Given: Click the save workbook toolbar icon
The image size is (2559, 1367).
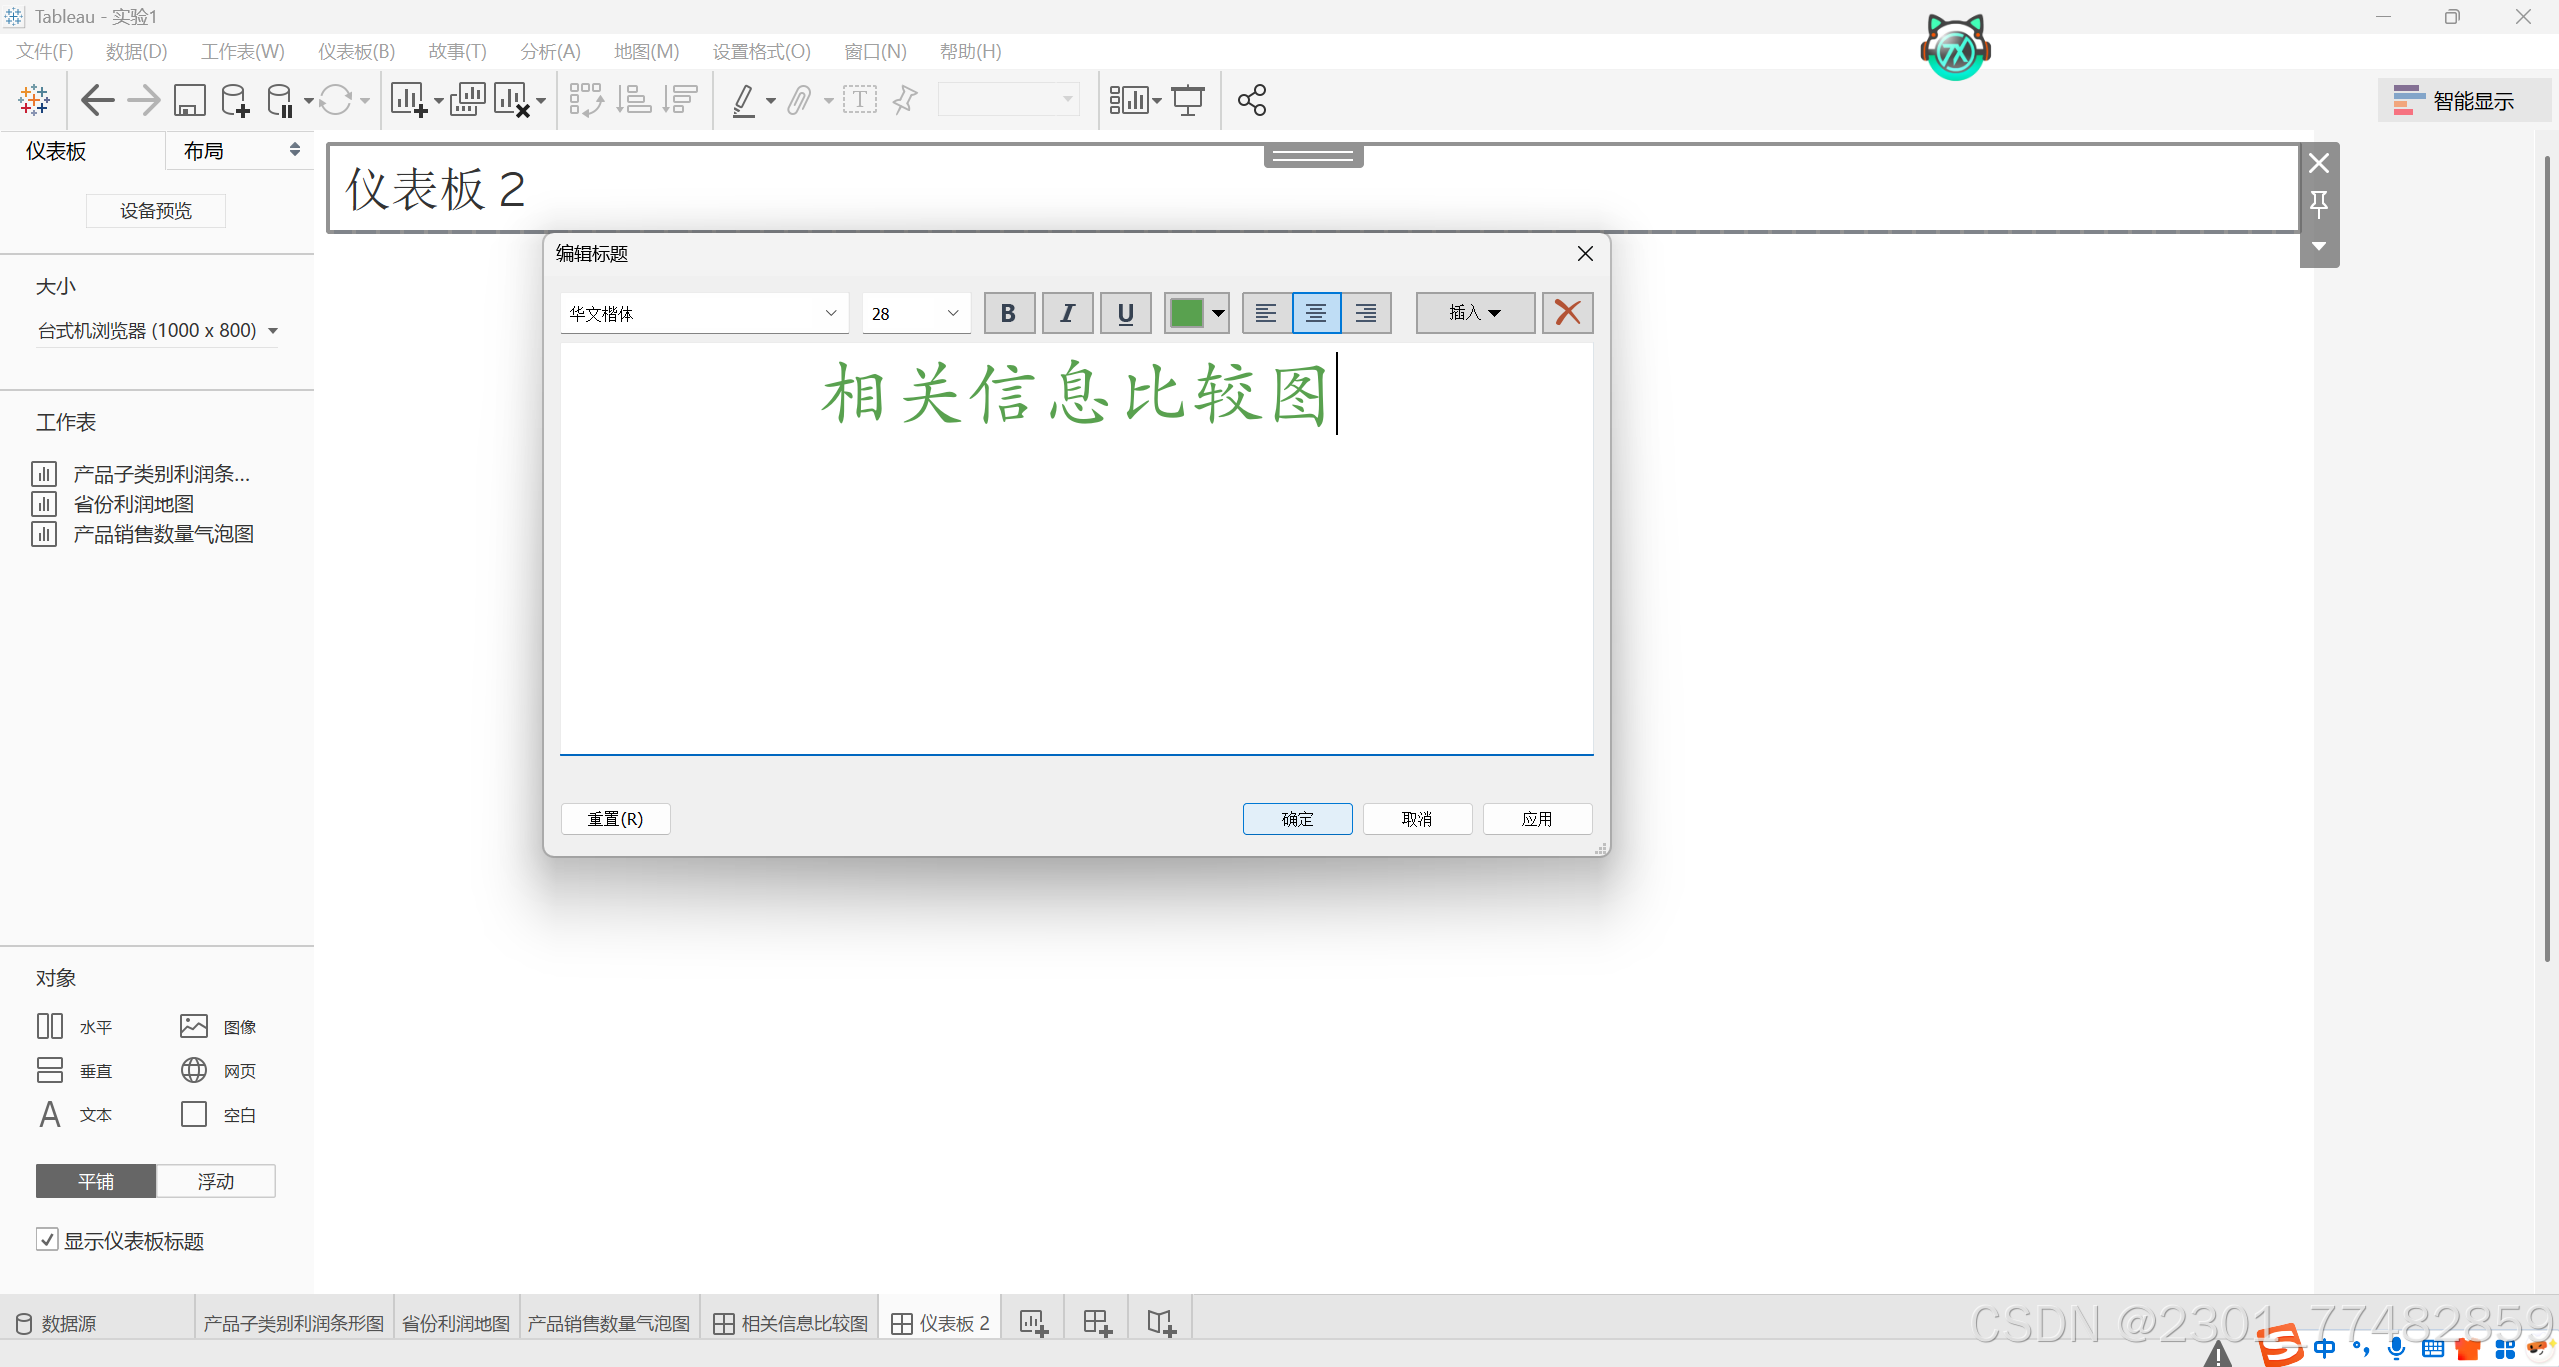Looking at the screenshot, I should pos(189,100).
